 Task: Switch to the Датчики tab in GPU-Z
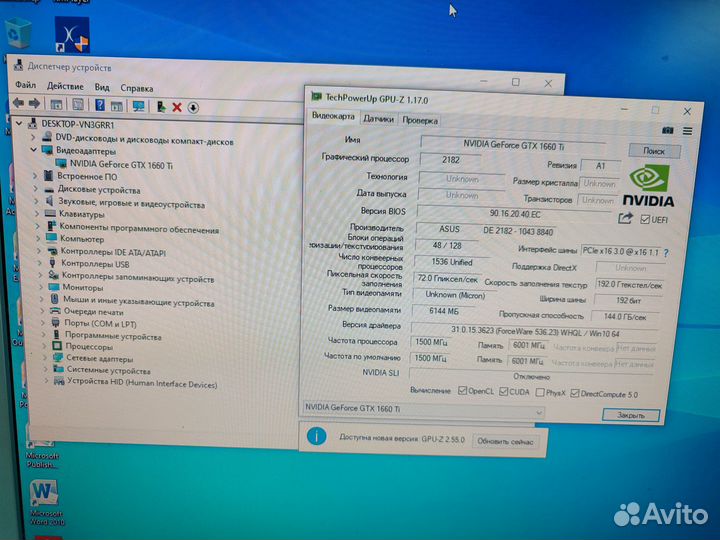click(378, 119)
